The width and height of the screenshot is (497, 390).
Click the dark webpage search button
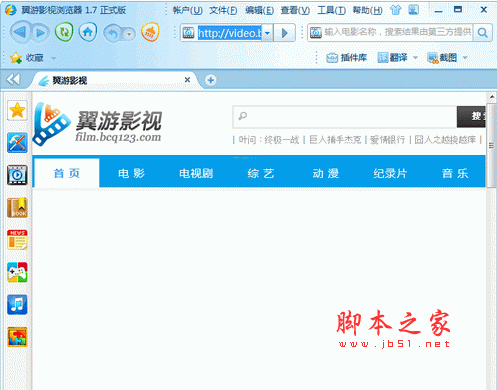tap(471, 116)
